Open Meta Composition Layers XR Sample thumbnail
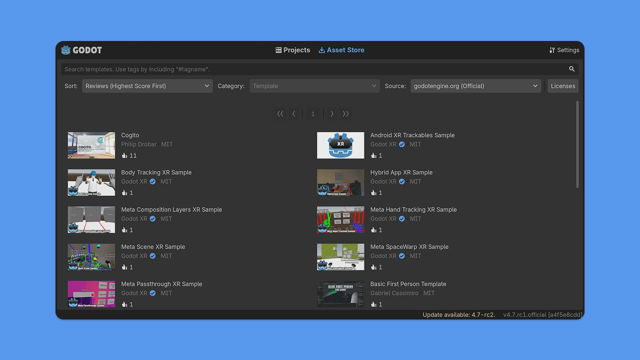 click(91, 220)
